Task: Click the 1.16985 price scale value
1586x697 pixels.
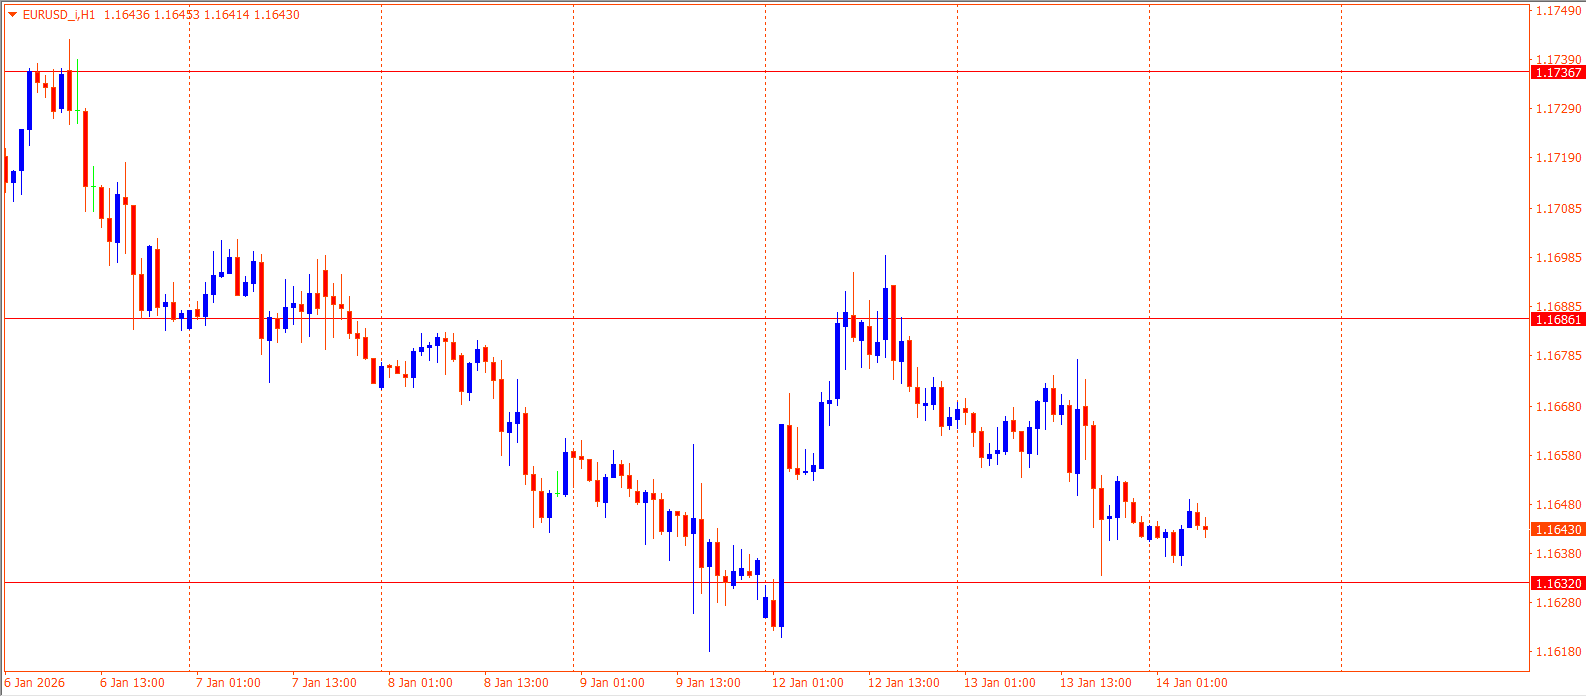Action: [x=1559, y=258]
